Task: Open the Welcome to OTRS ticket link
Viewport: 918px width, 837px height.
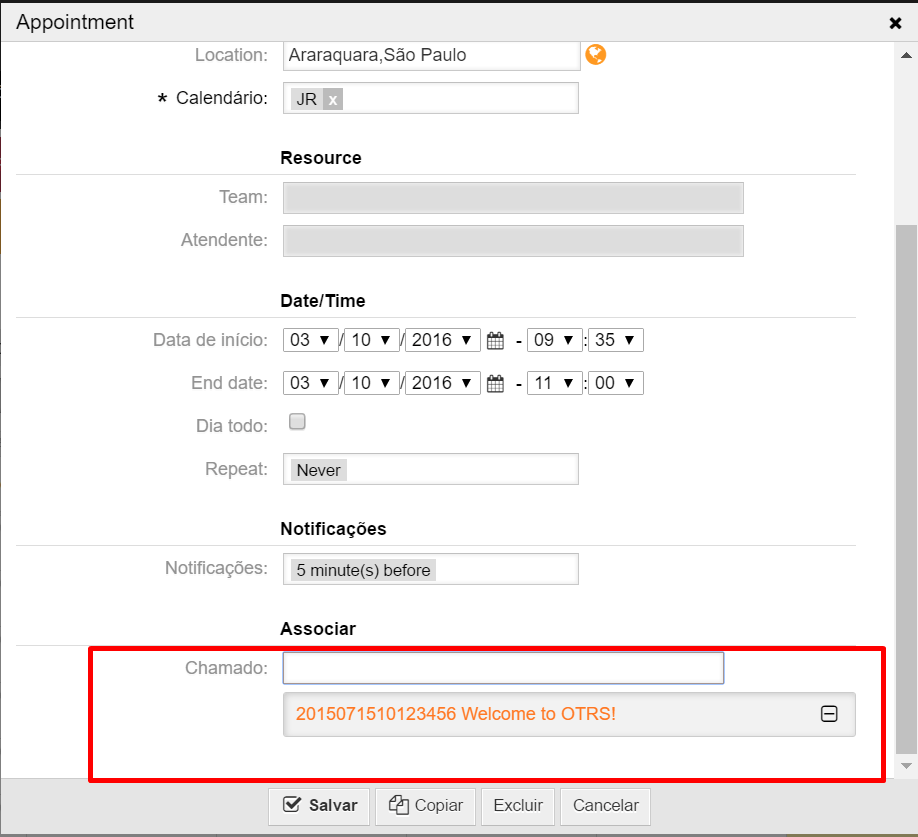Action: (x=456, y=714)
